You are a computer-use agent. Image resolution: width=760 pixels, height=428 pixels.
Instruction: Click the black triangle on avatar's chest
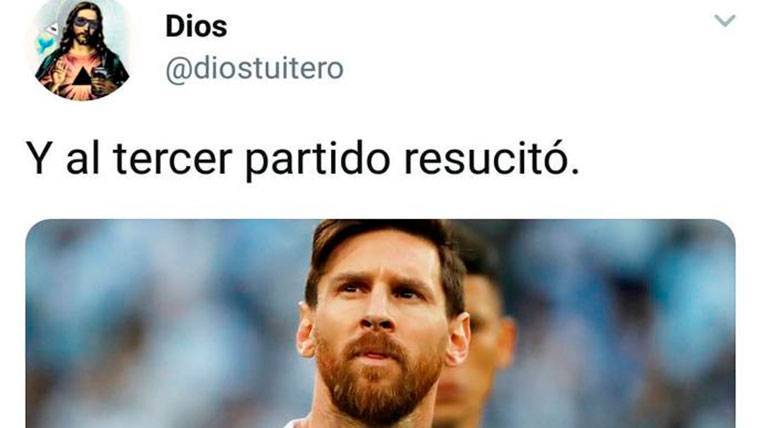pyautogui.click(x=82, y=76)
